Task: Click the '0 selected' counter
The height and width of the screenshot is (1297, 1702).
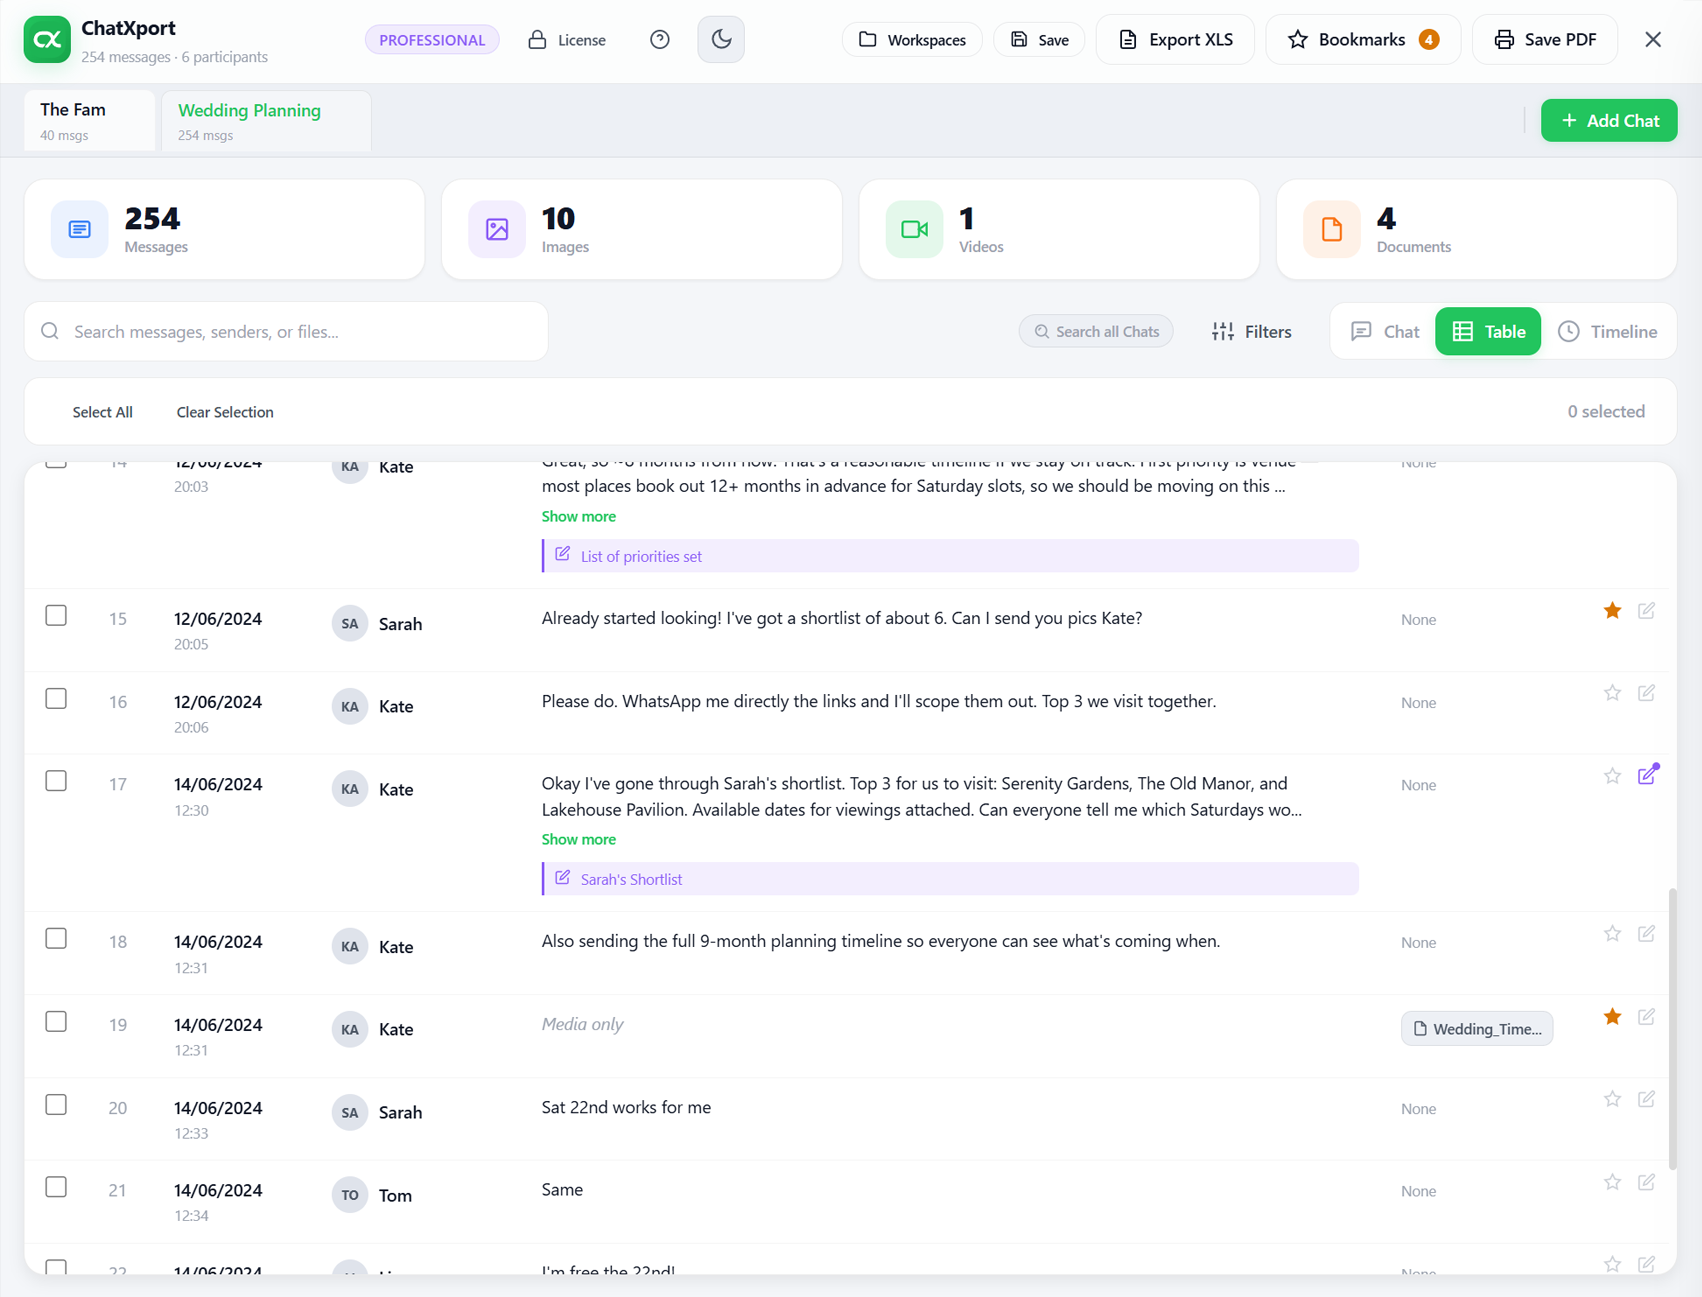Action: point(1606,412)
